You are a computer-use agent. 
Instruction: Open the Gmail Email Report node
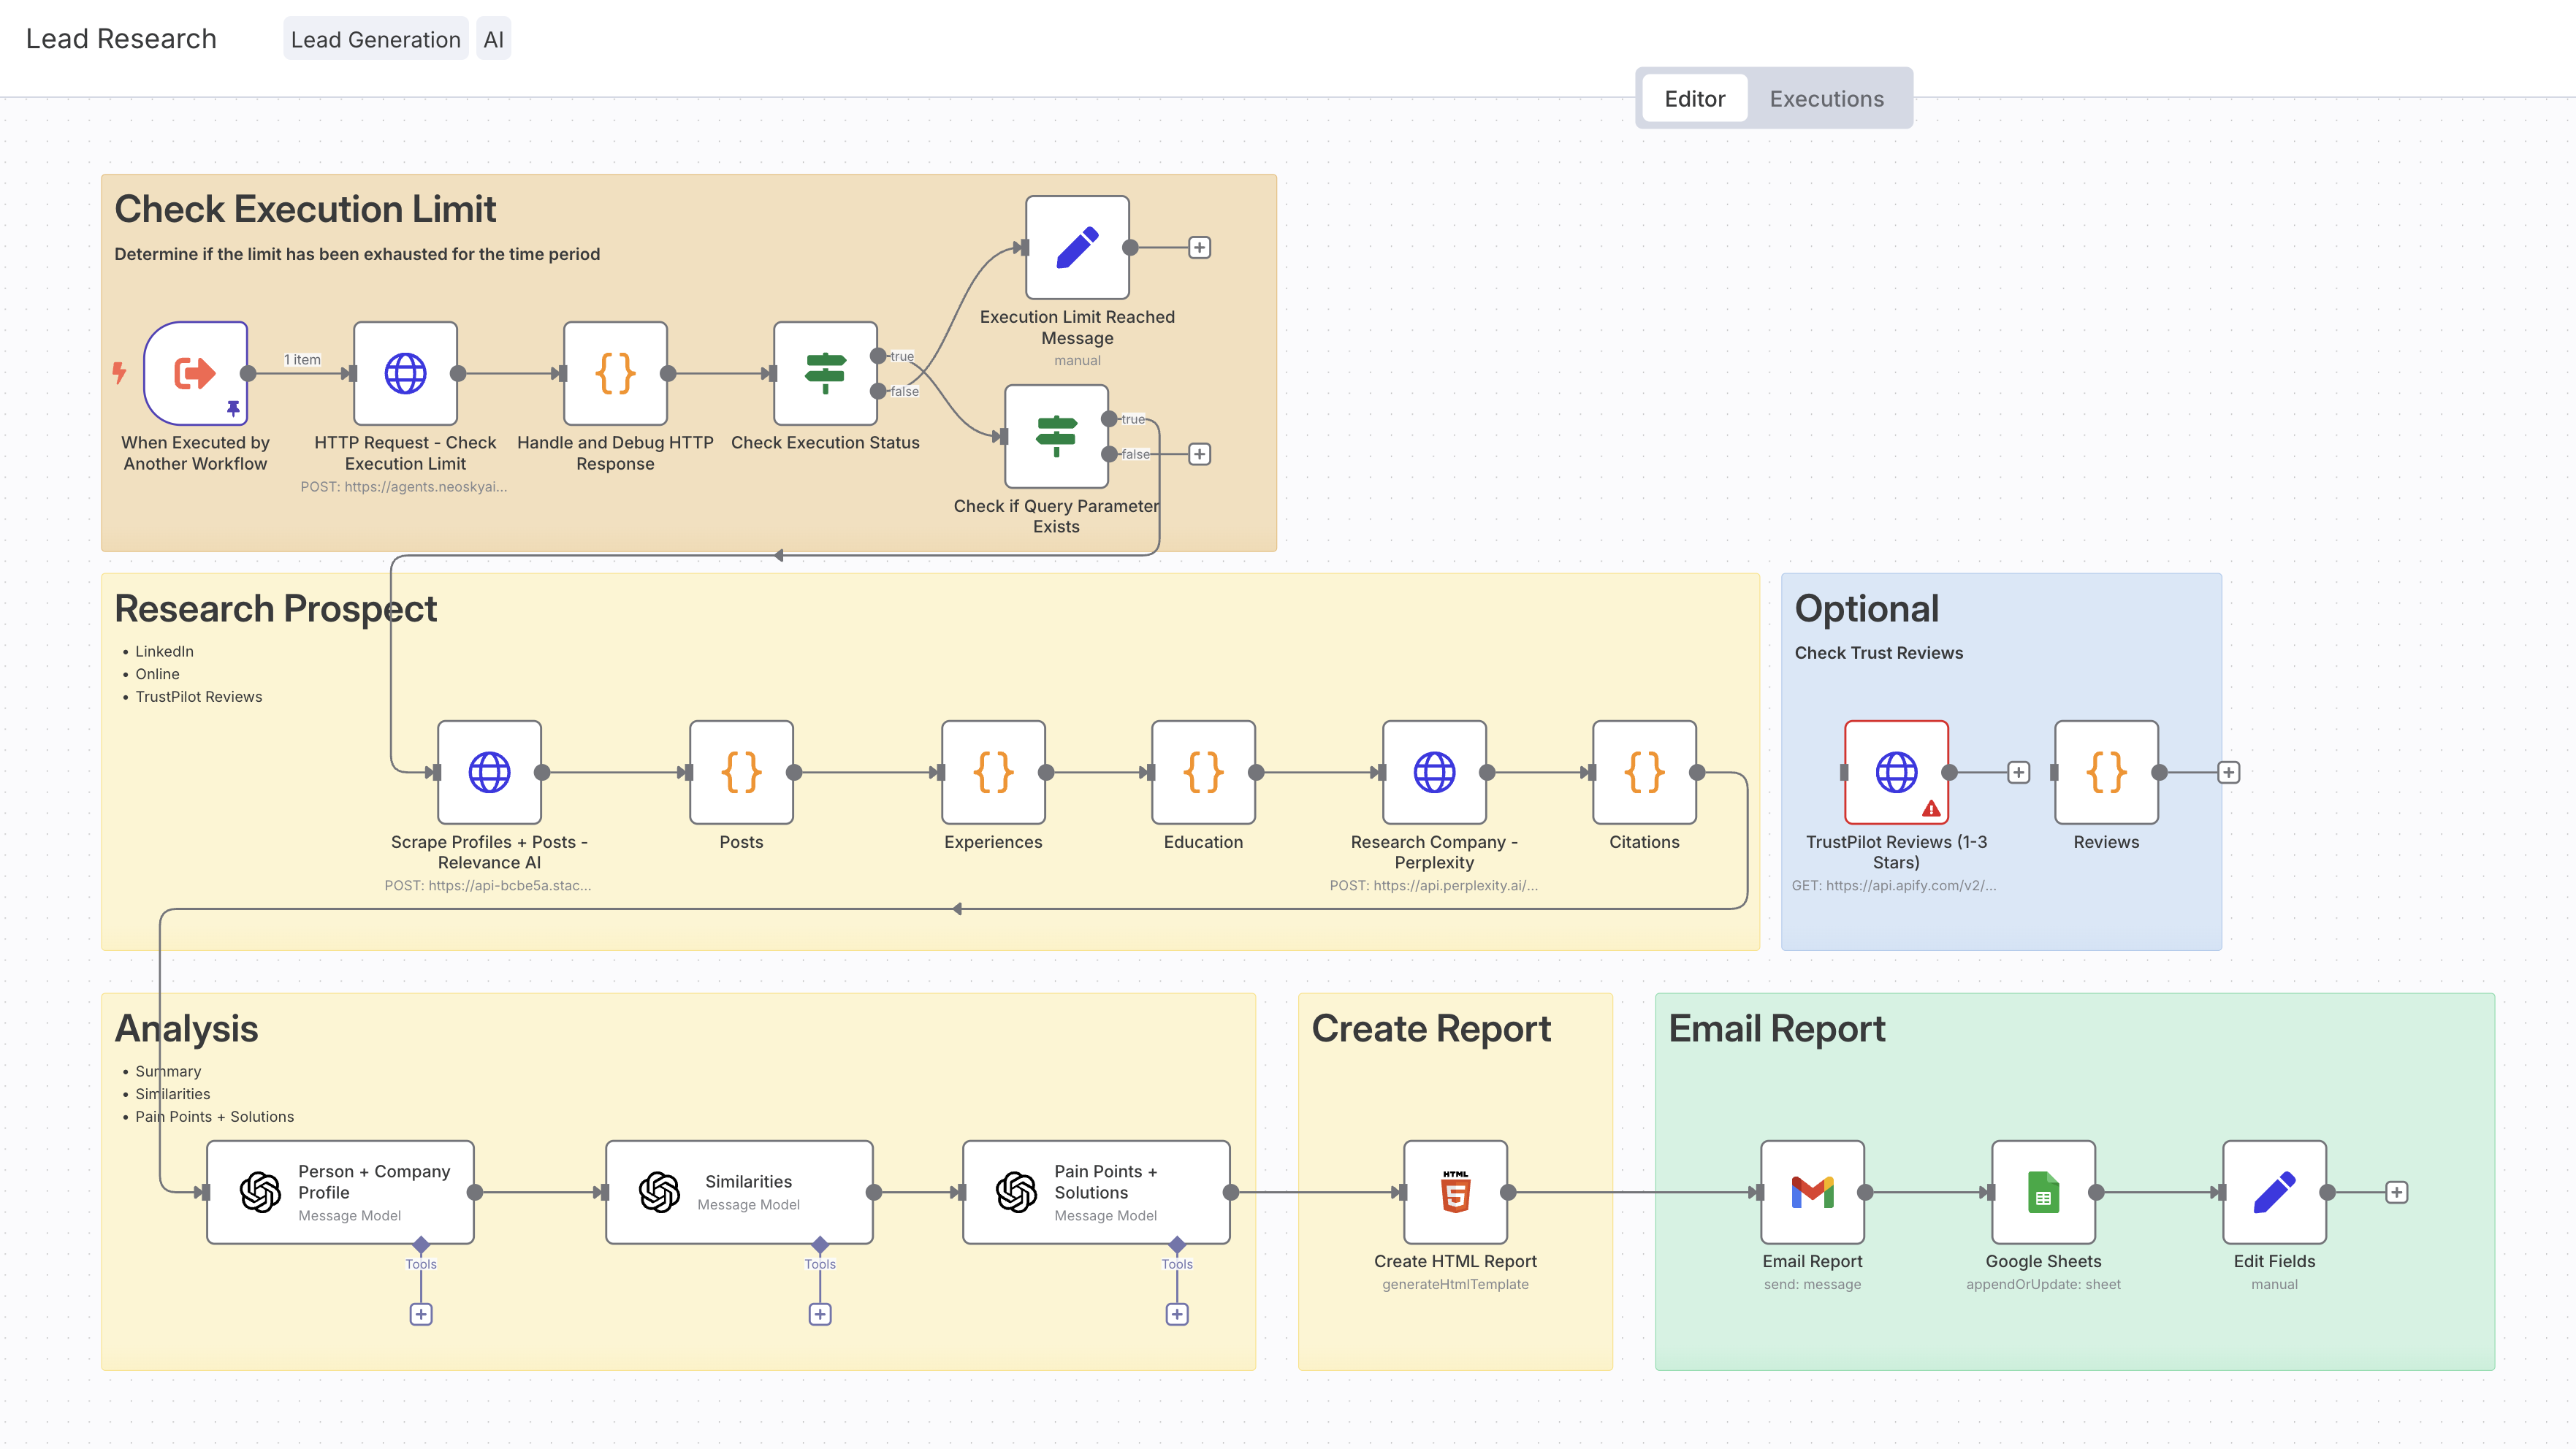(x=1811, y=1191)
